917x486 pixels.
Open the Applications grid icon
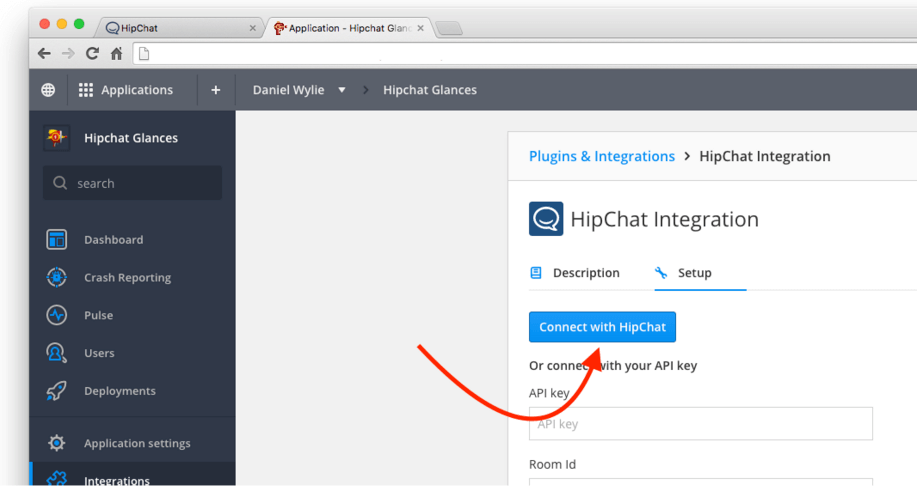85,90
